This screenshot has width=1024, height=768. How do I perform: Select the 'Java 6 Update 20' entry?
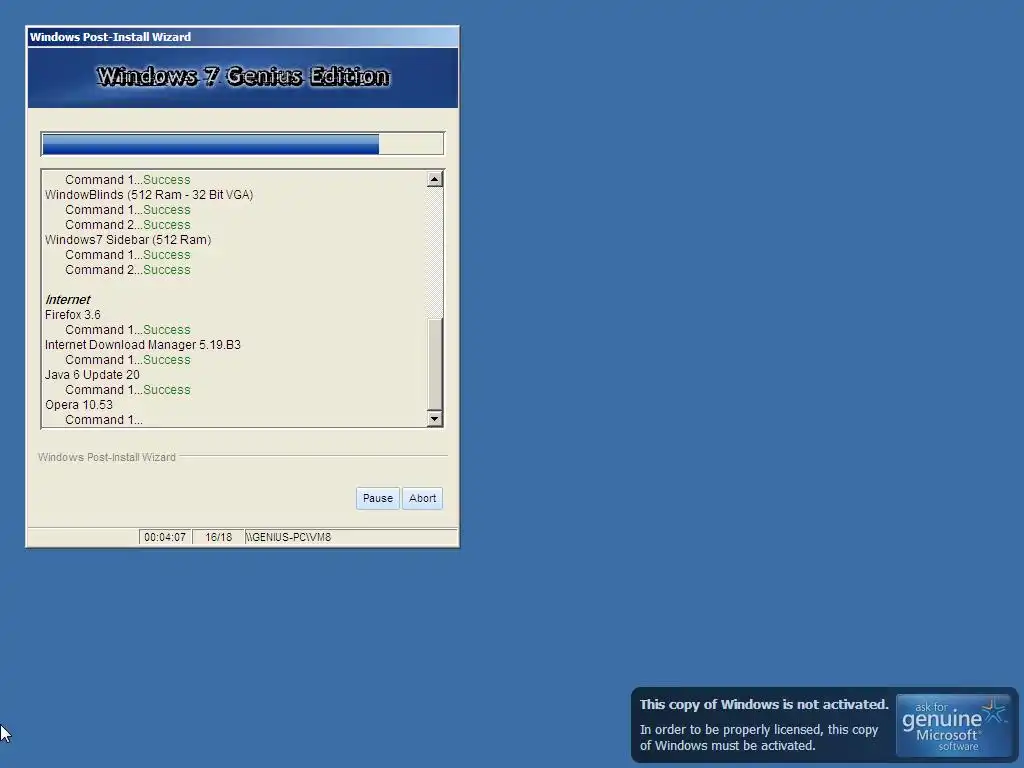pyautogui.click(x=92, y=375)
